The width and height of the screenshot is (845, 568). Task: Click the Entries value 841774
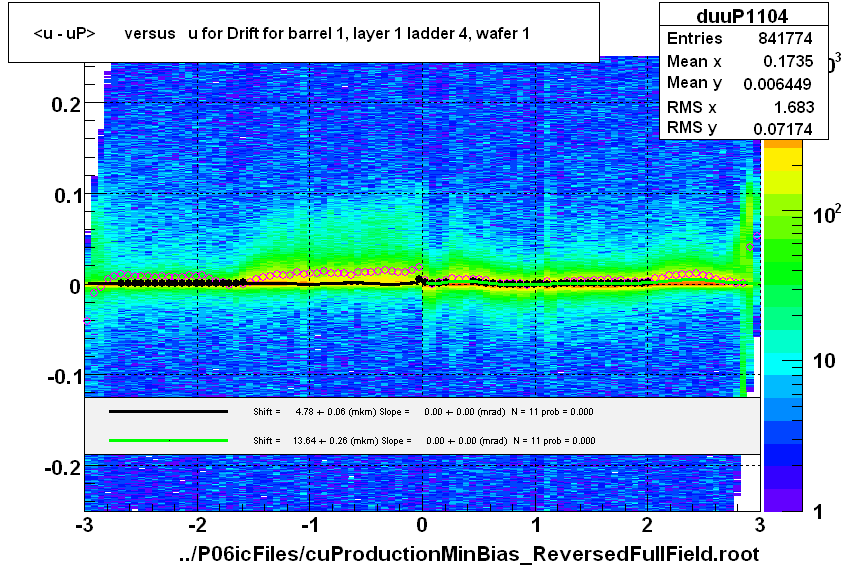click(785, 38)
